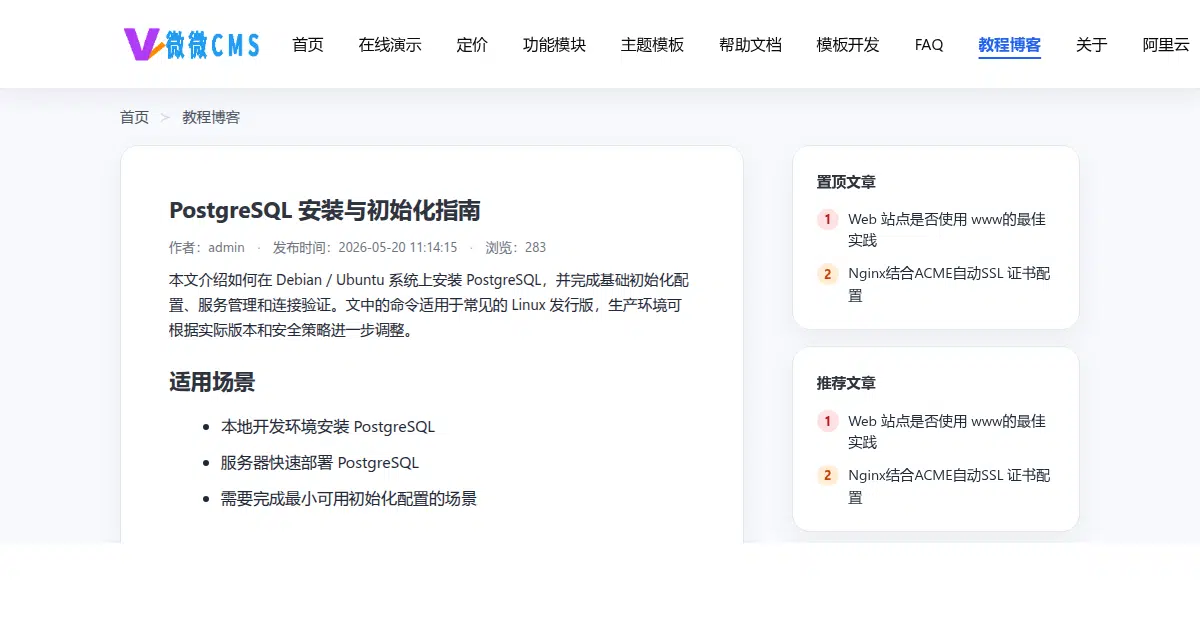Screen dimensions: 1200x630
Task: Click the FAQ navigation link
Action: click(929, 45)
